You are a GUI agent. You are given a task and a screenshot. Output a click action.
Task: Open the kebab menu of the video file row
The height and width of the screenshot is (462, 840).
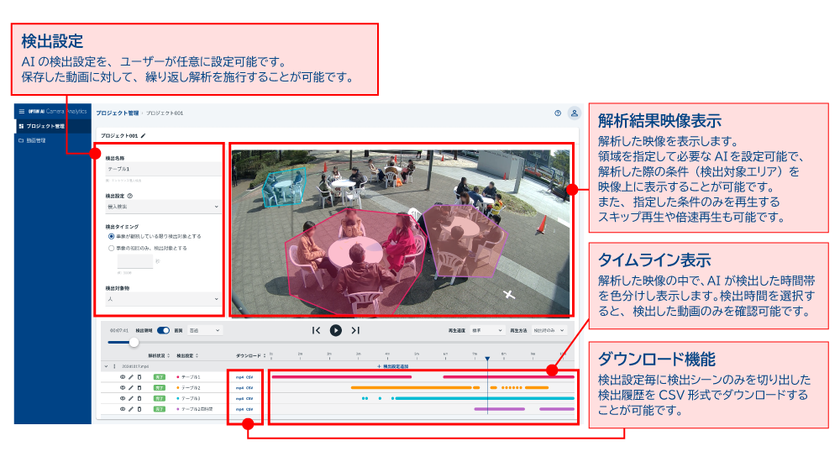[114, 367]
